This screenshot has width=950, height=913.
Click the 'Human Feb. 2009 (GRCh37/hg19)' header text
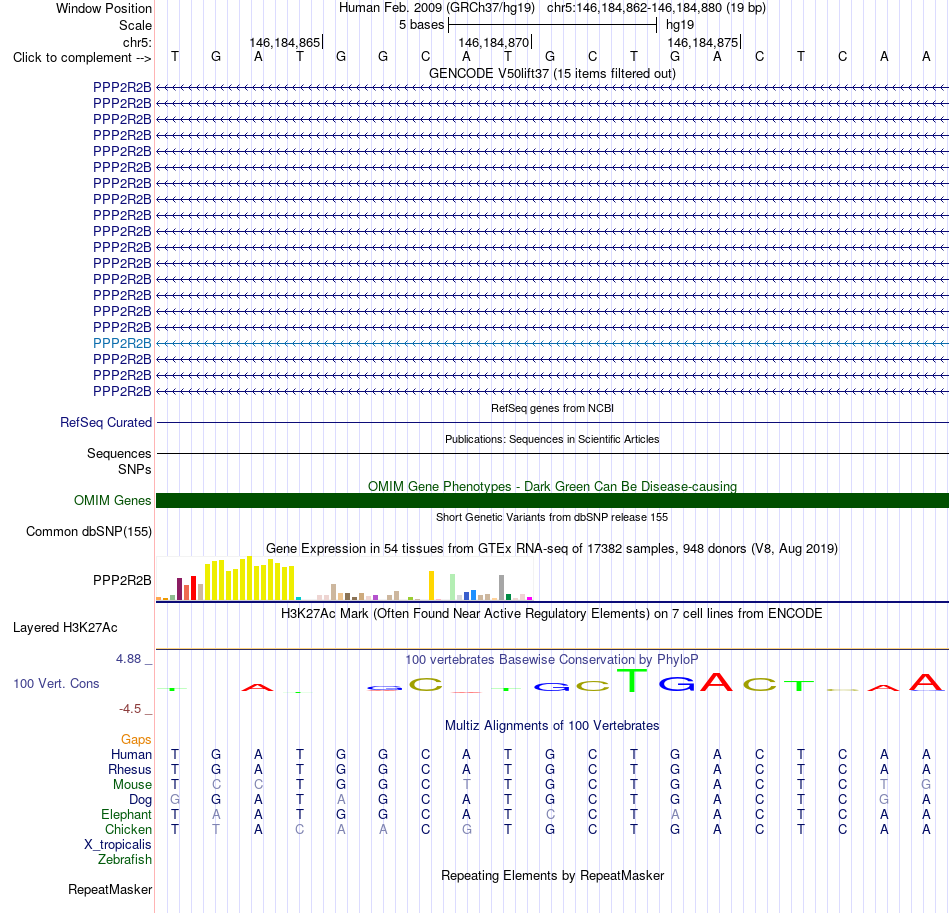point(437,8)
